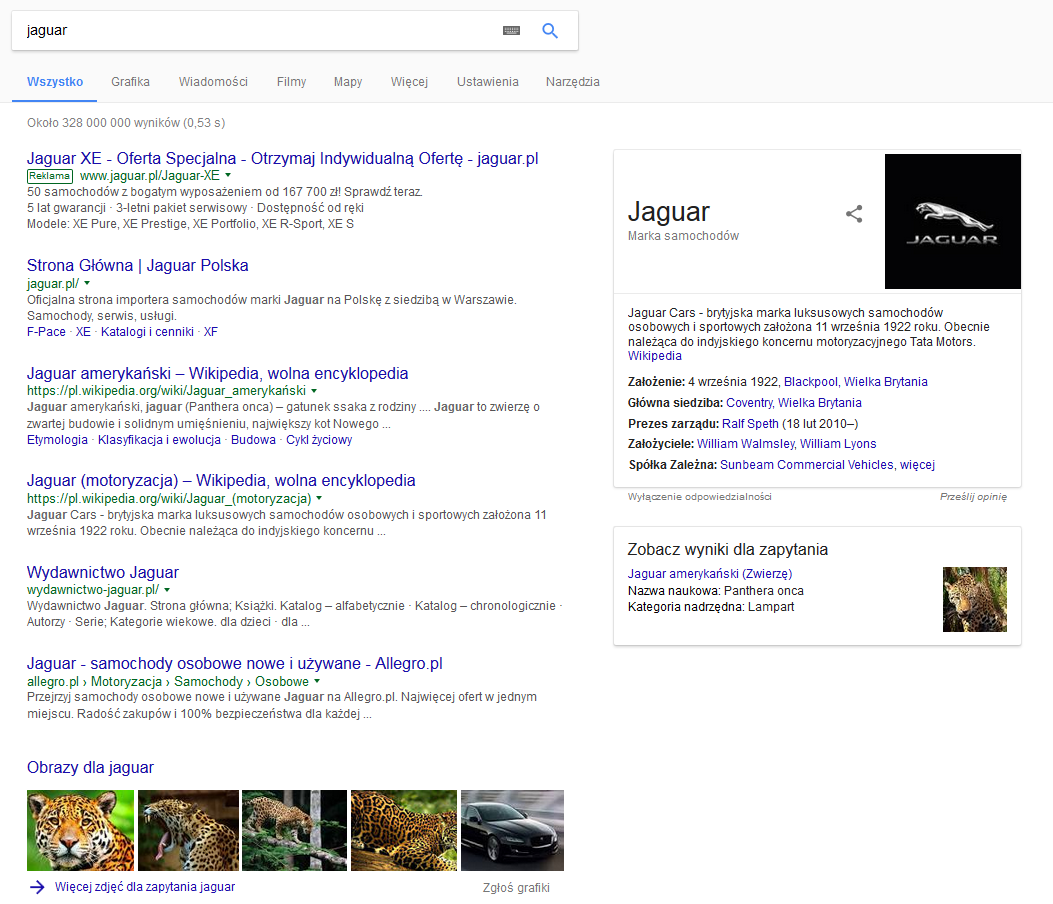Open Jaguar amerykański (Zwierzę) link

710,574
